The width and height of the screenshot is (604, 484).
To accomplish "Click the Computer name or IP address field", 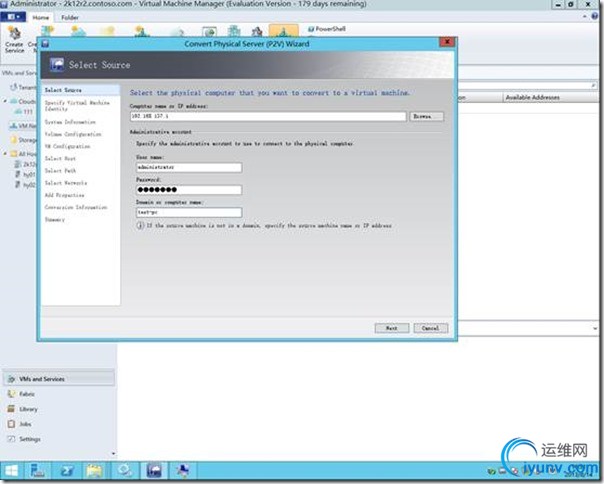I will [x=268, y=116].
